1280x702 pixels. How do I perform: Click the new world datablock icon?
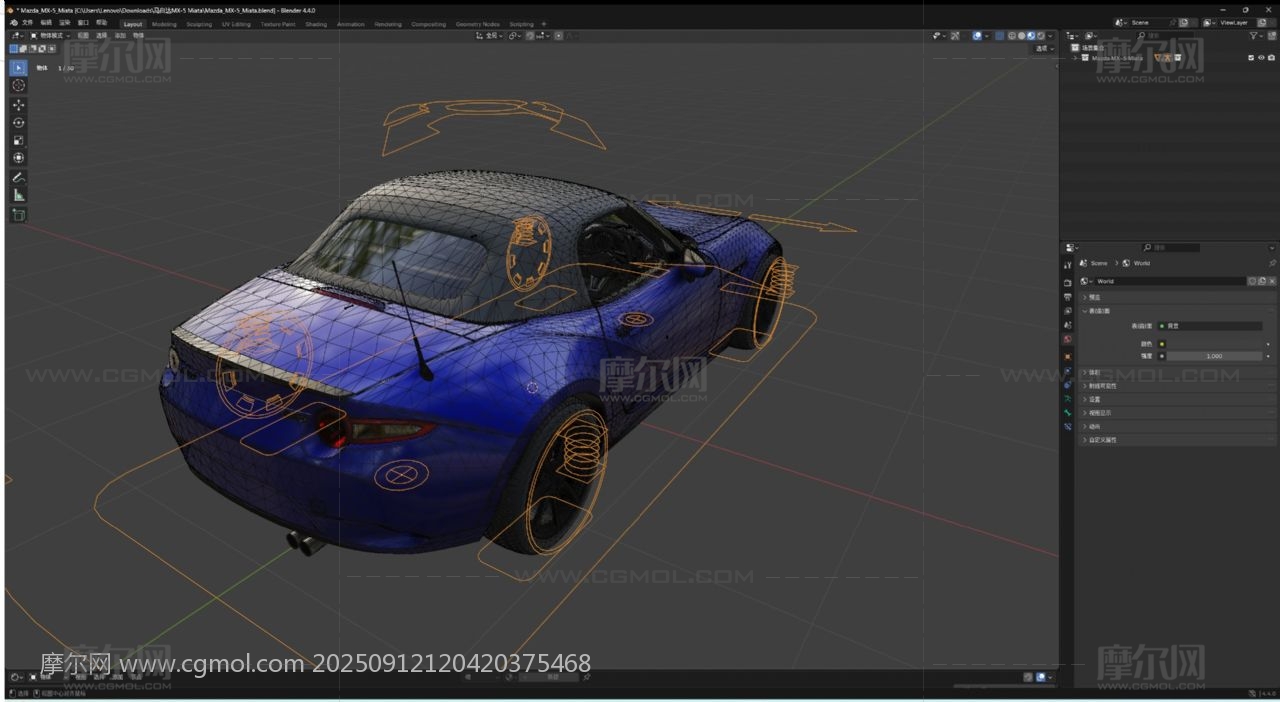(x=1262, y=281)
